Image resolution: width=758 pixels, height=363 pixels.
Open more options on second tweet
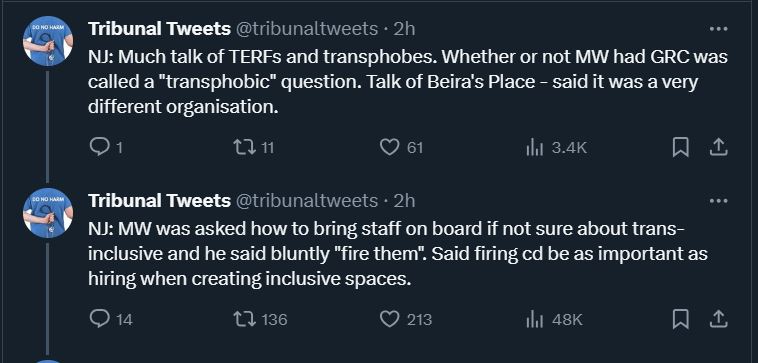point(718,201)
